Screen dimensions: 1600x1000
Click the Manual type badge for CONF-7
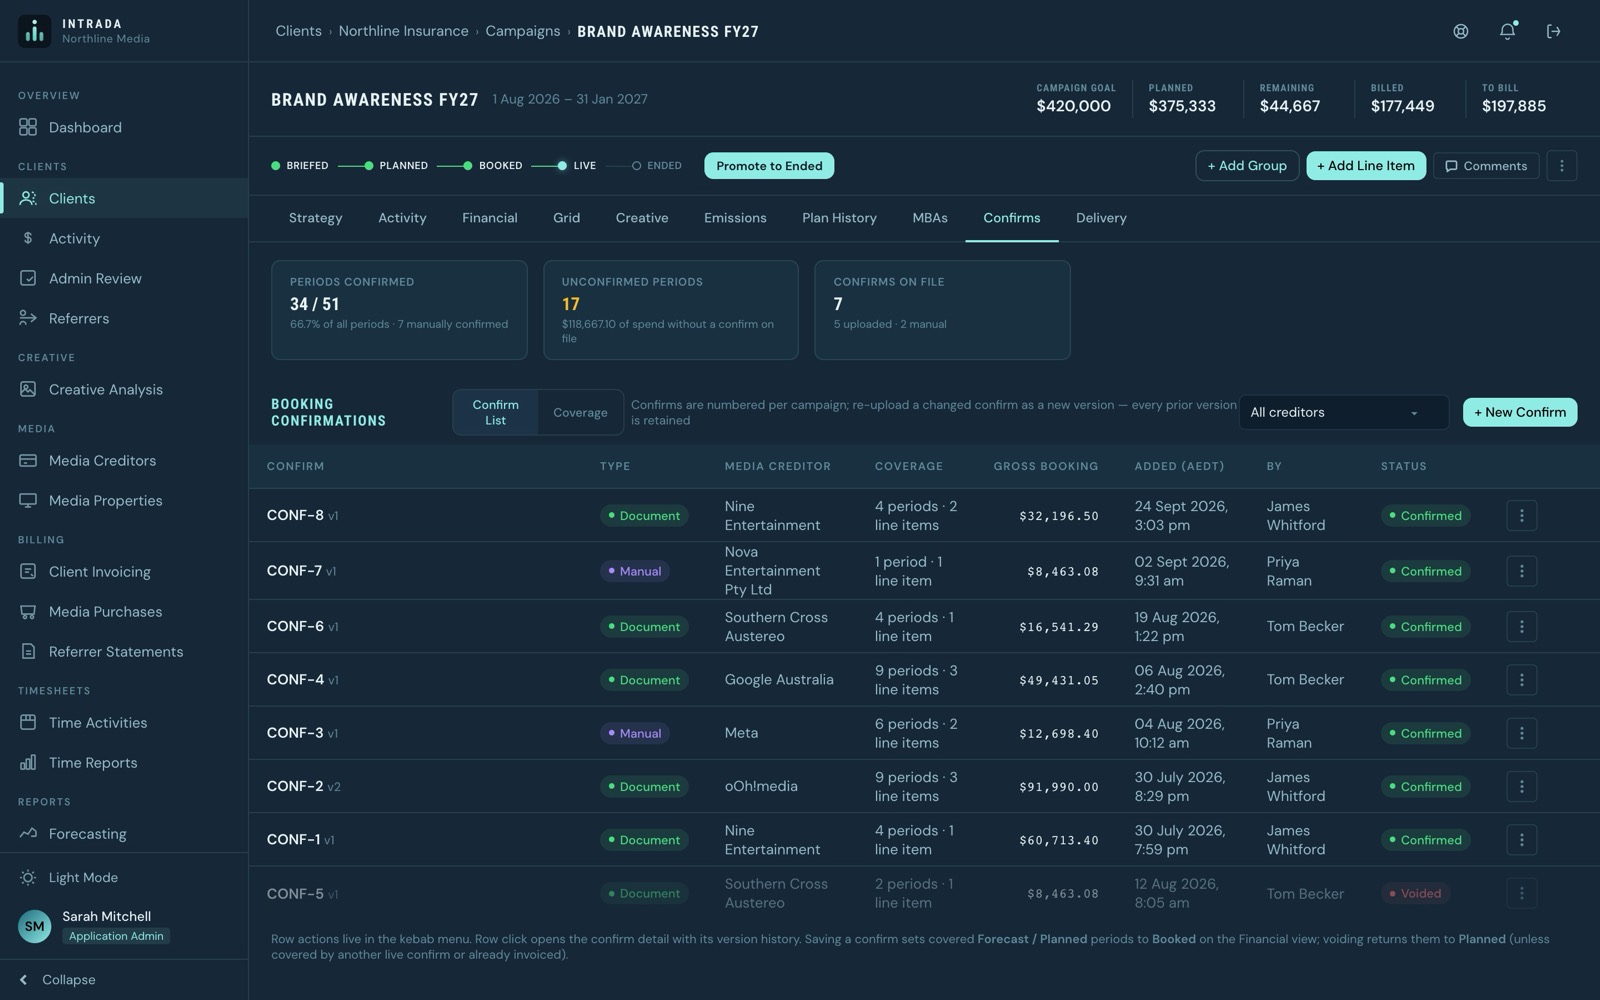pyautogui.click(x=636, y=571)
